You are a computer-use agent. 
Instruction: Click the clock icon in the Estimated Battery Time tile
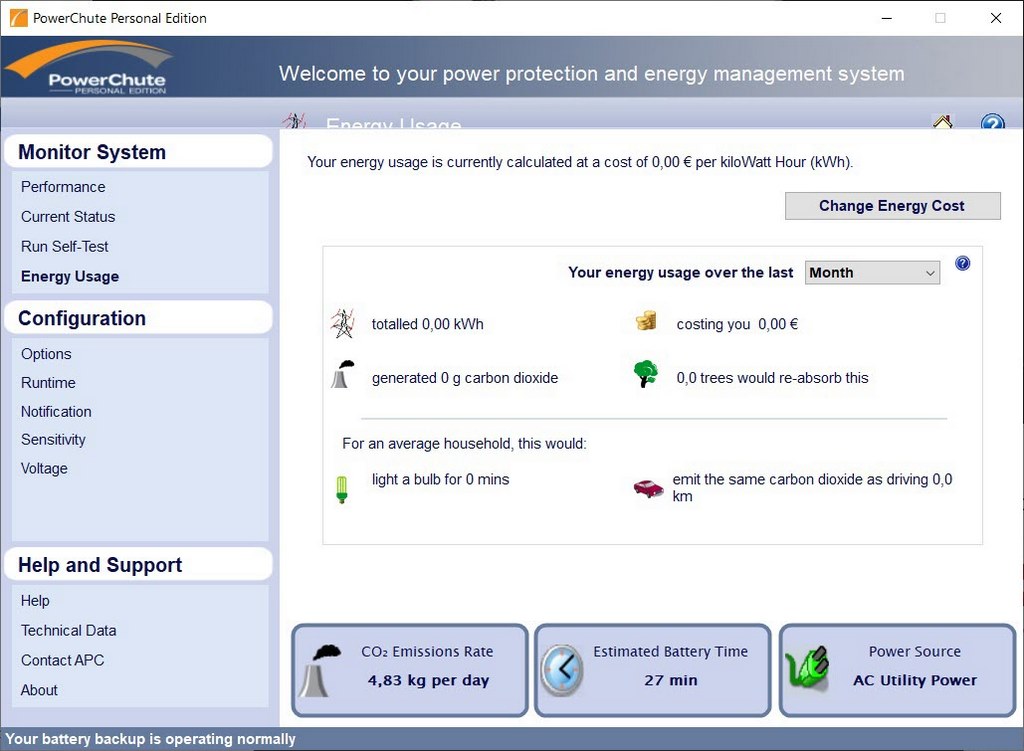coord(562,671)
